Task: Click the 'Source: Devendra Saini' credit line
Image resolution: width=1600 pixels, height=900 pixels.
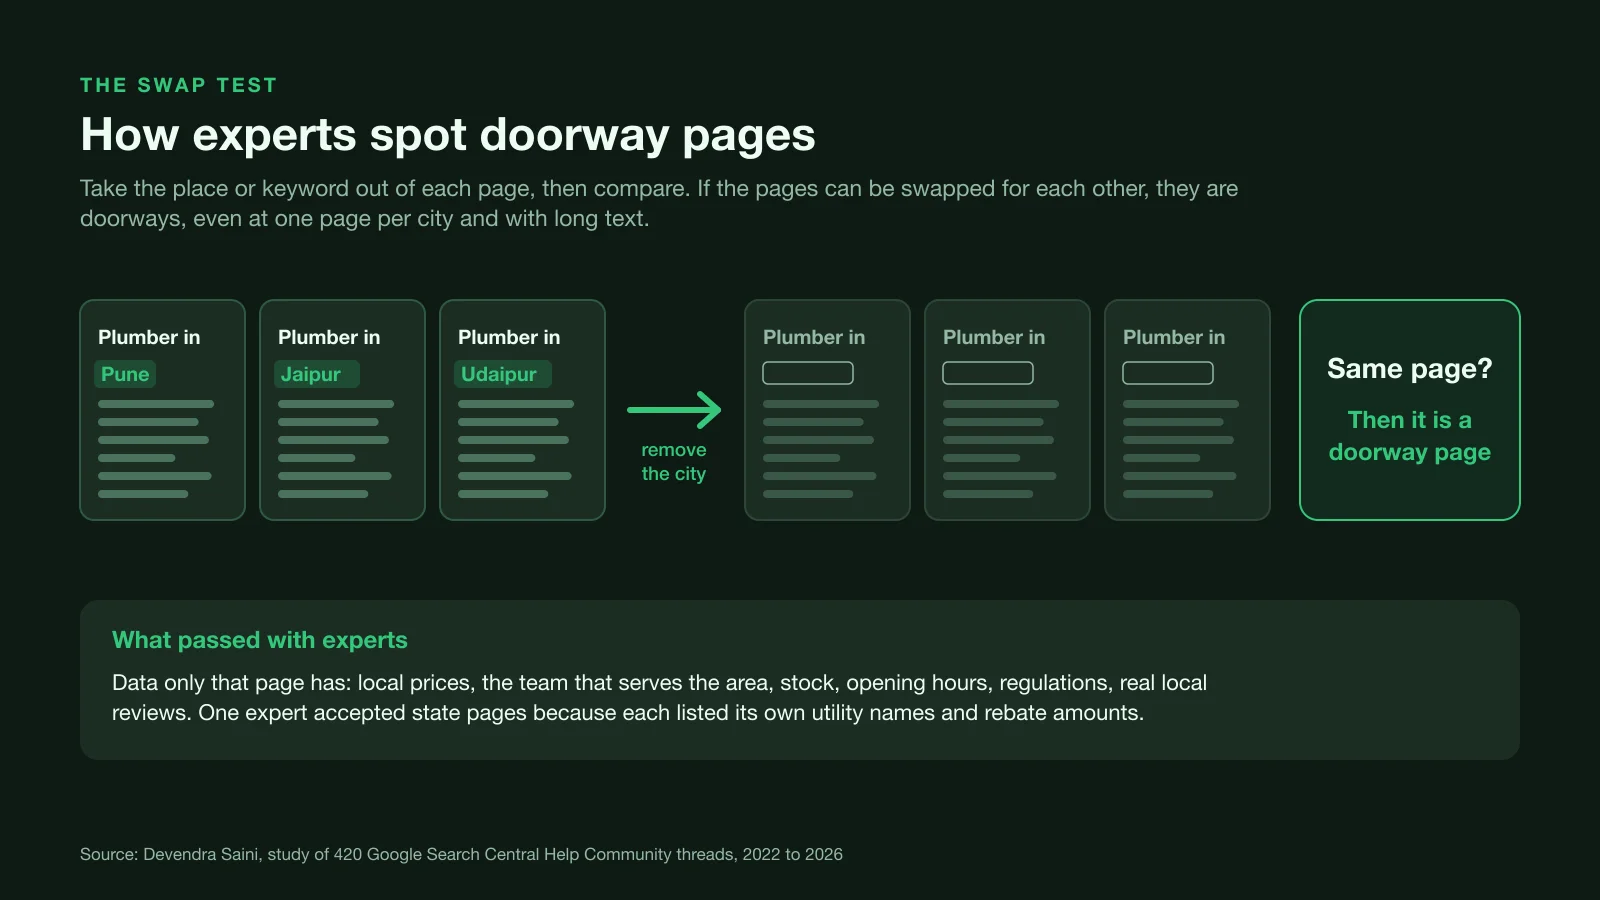Action: coord(461,854)
